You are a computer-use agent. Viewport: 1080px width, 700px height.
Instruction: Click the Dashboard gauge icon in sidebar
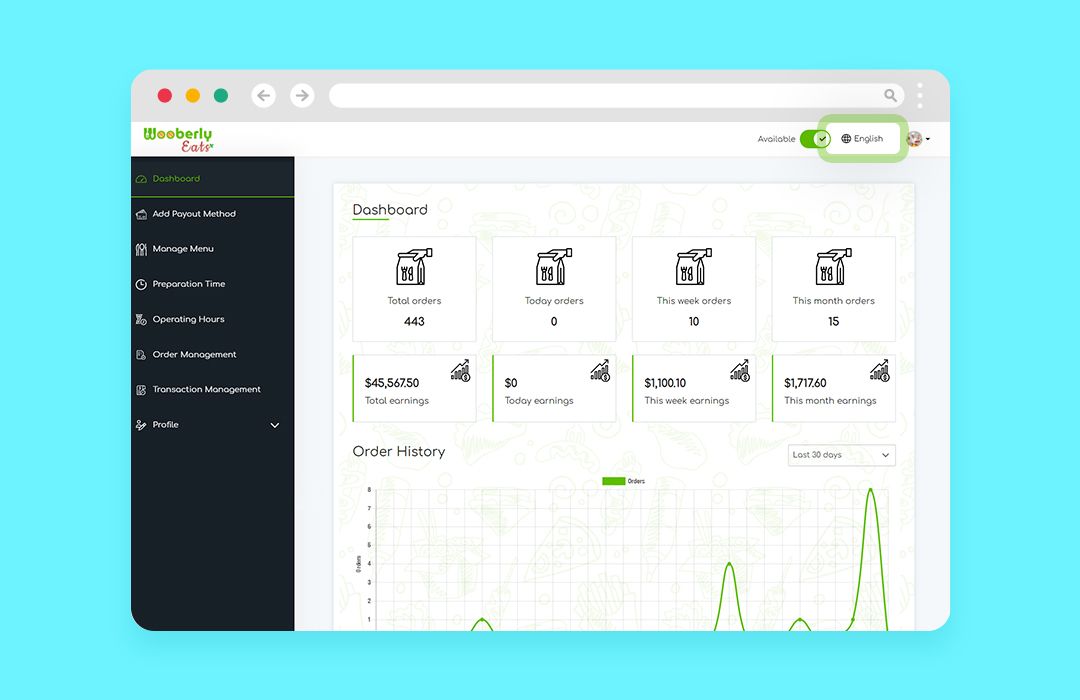coord(141,179)
